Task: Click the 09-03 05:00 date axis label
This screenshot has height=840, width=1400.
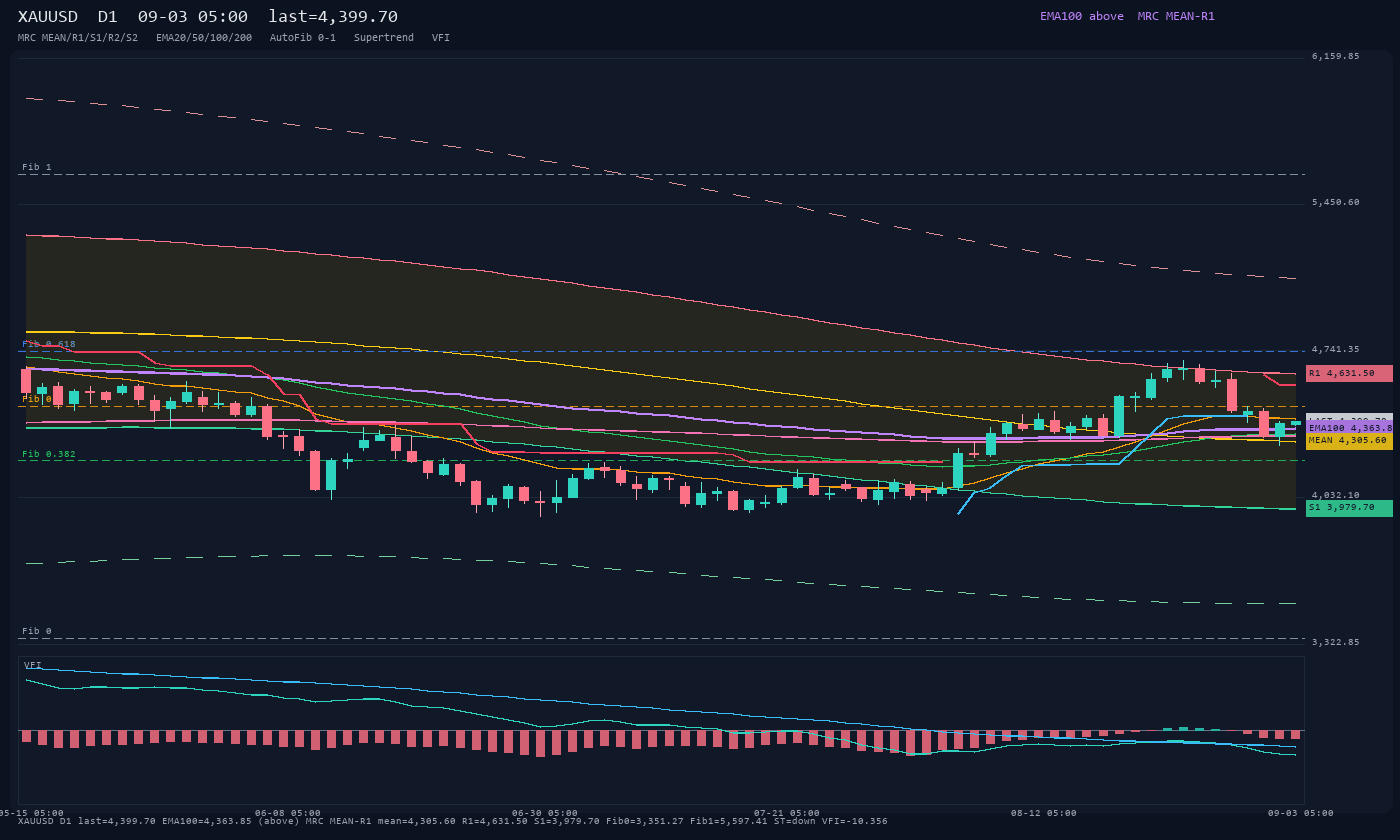Action: click(1301, 813)
